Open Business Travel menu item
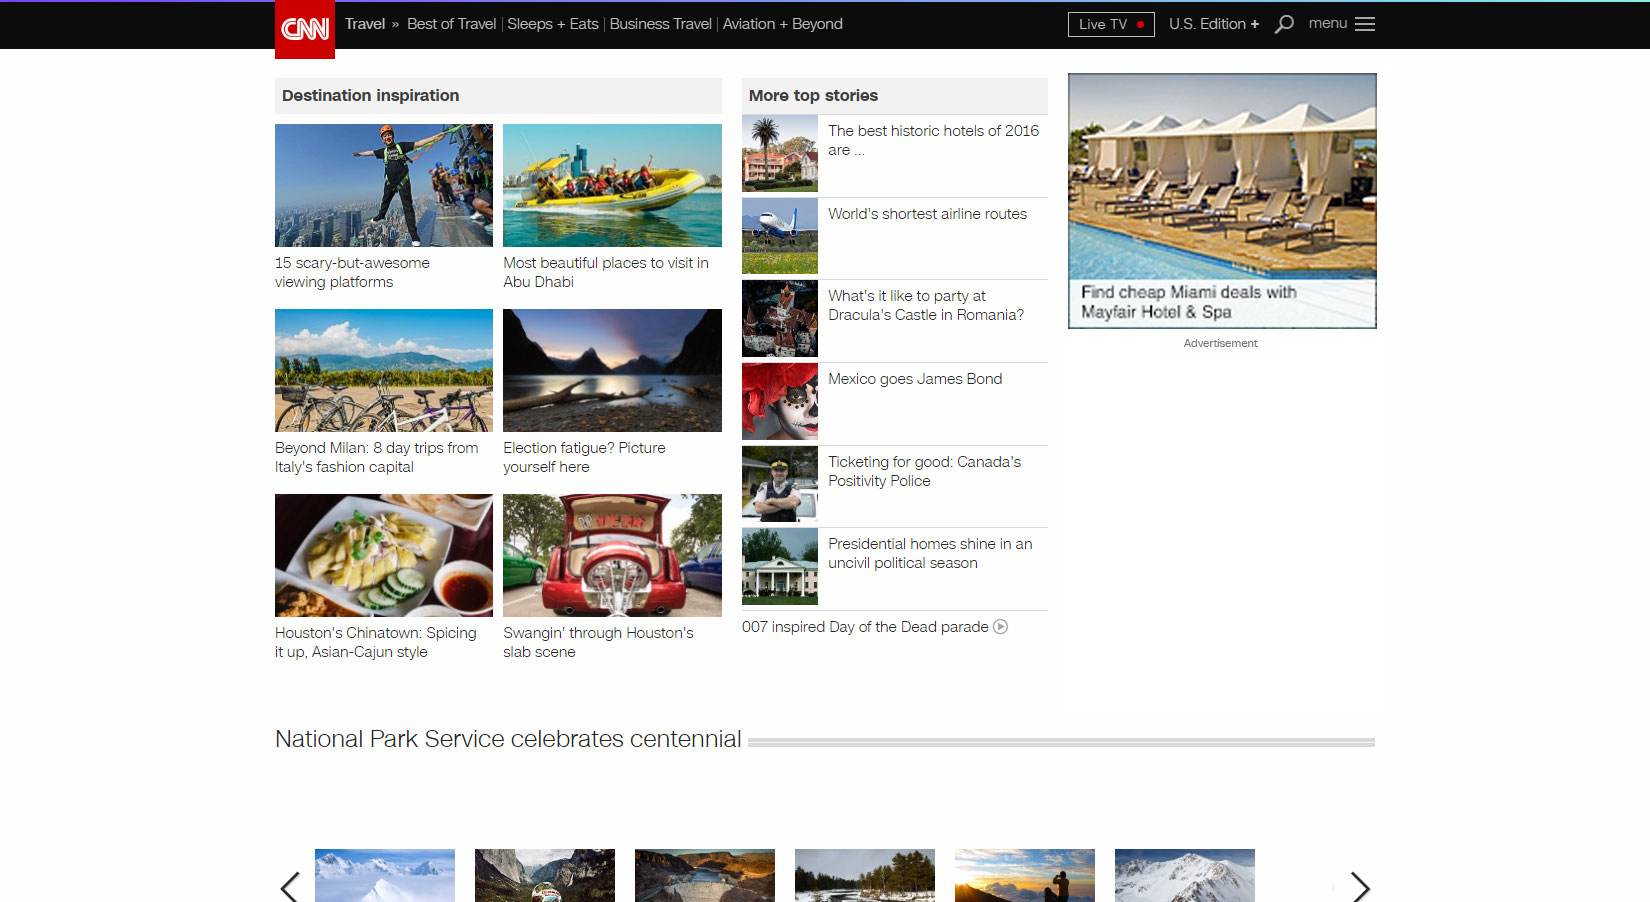This screenshot has width=1650, height=902. [661, 24]
